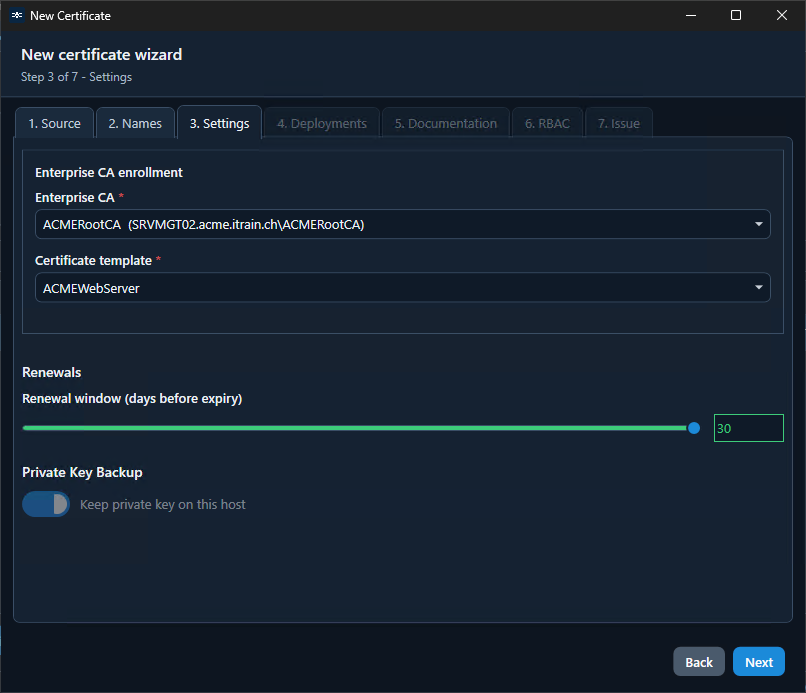This screenshot has width=806, height=693.
Task: Open the Enterprise CA dropdown
Action: pyautogui.click(x=402, y=224)
